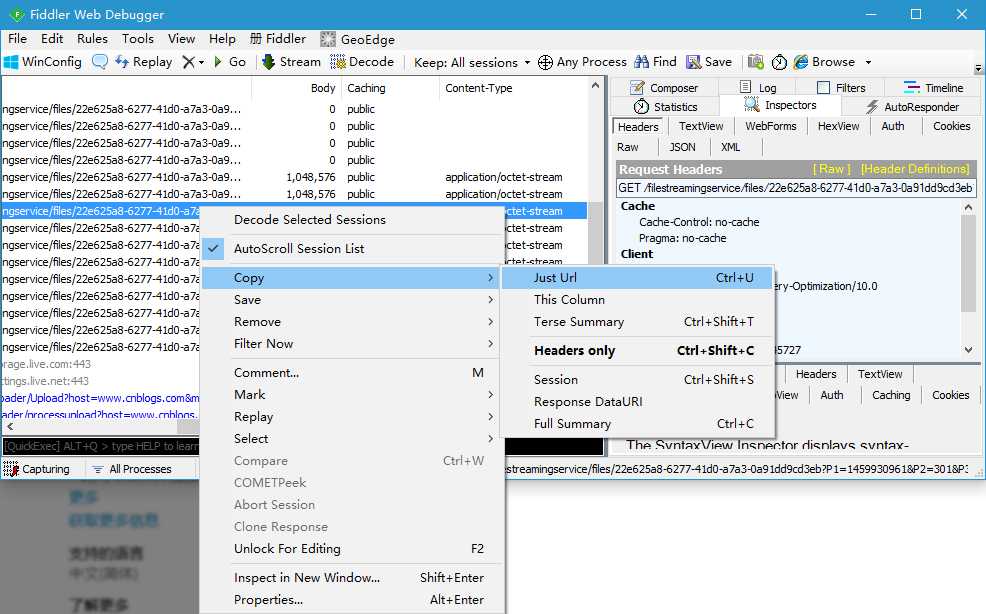Screen dimensions: 986x614
Task: Click the Composer pencil icon
Action: click(638, 87)
